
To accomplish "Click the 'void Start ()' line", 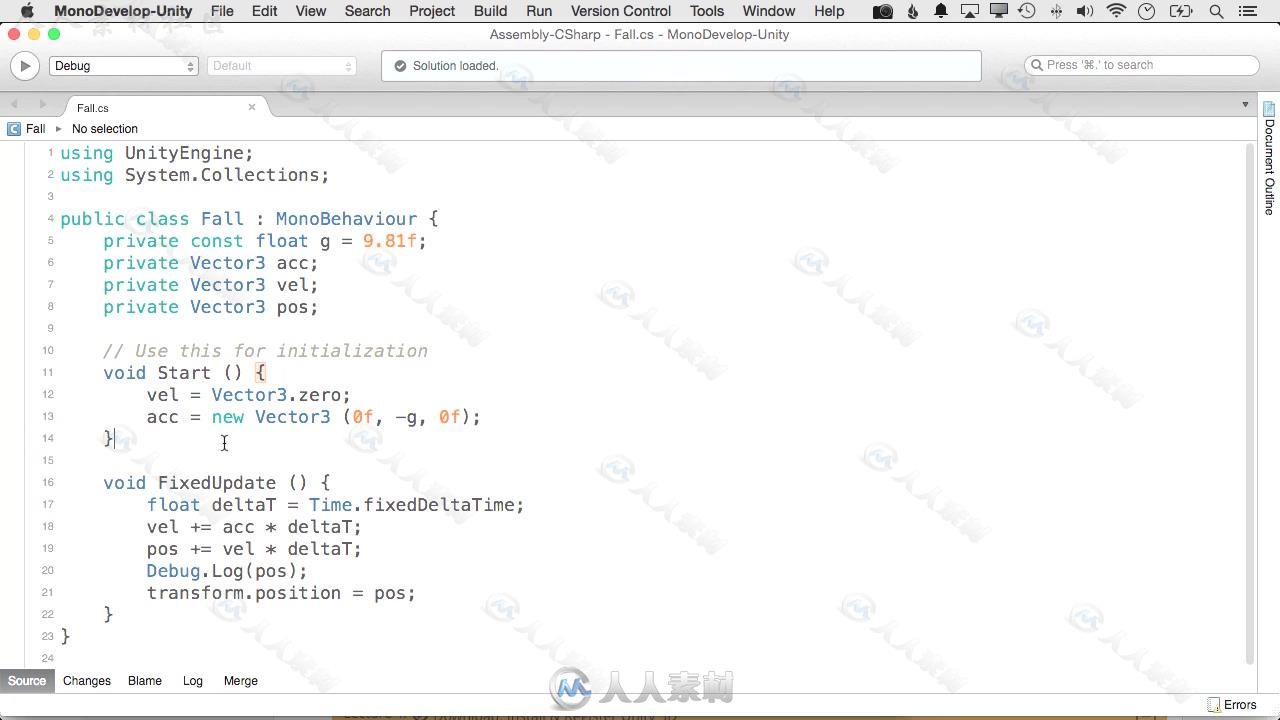I will pyautogui.click(x=185, y=373).
